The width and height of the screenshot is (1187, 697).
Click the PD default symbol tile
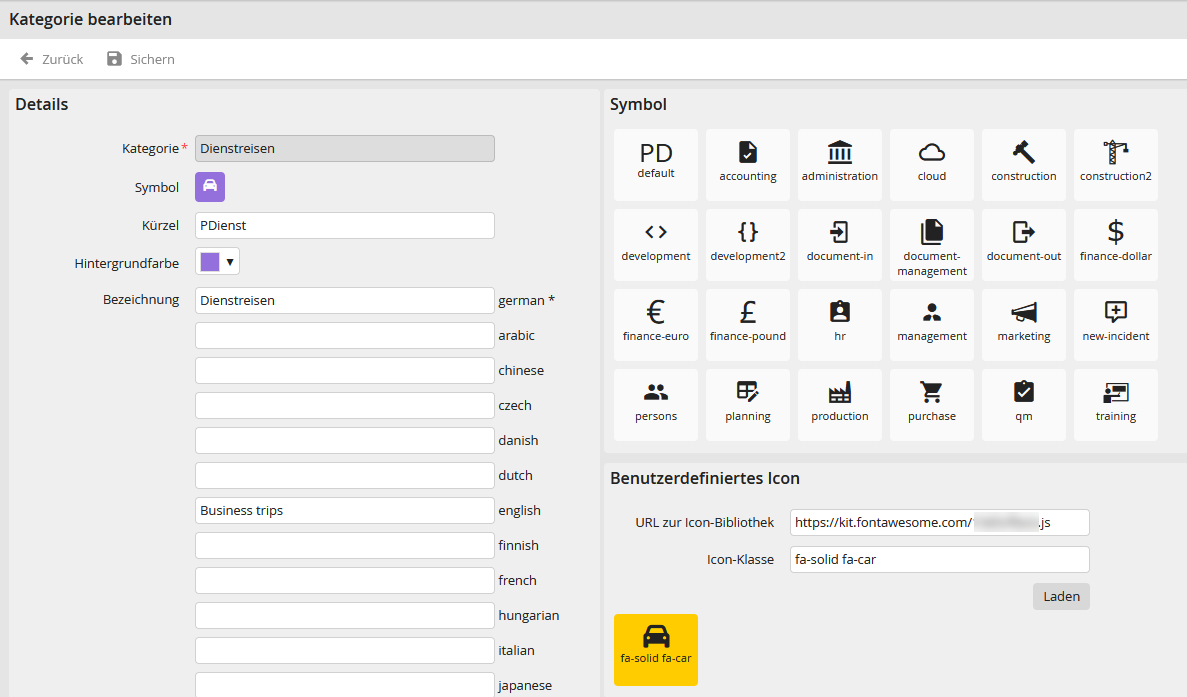[656, 164]
